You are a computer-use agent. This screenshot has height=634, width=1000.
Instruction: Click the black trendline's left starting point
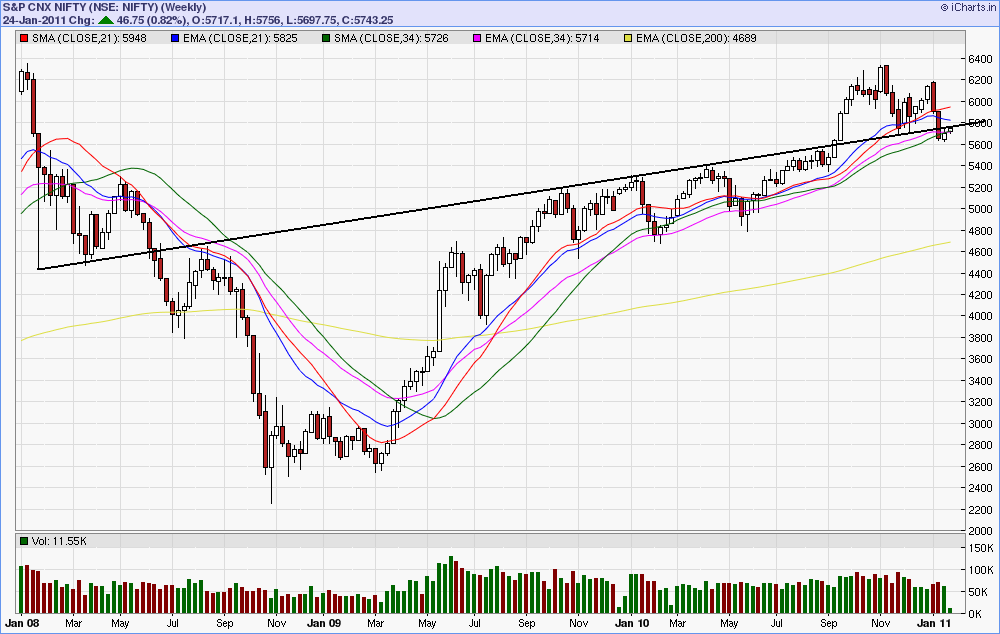38,269
